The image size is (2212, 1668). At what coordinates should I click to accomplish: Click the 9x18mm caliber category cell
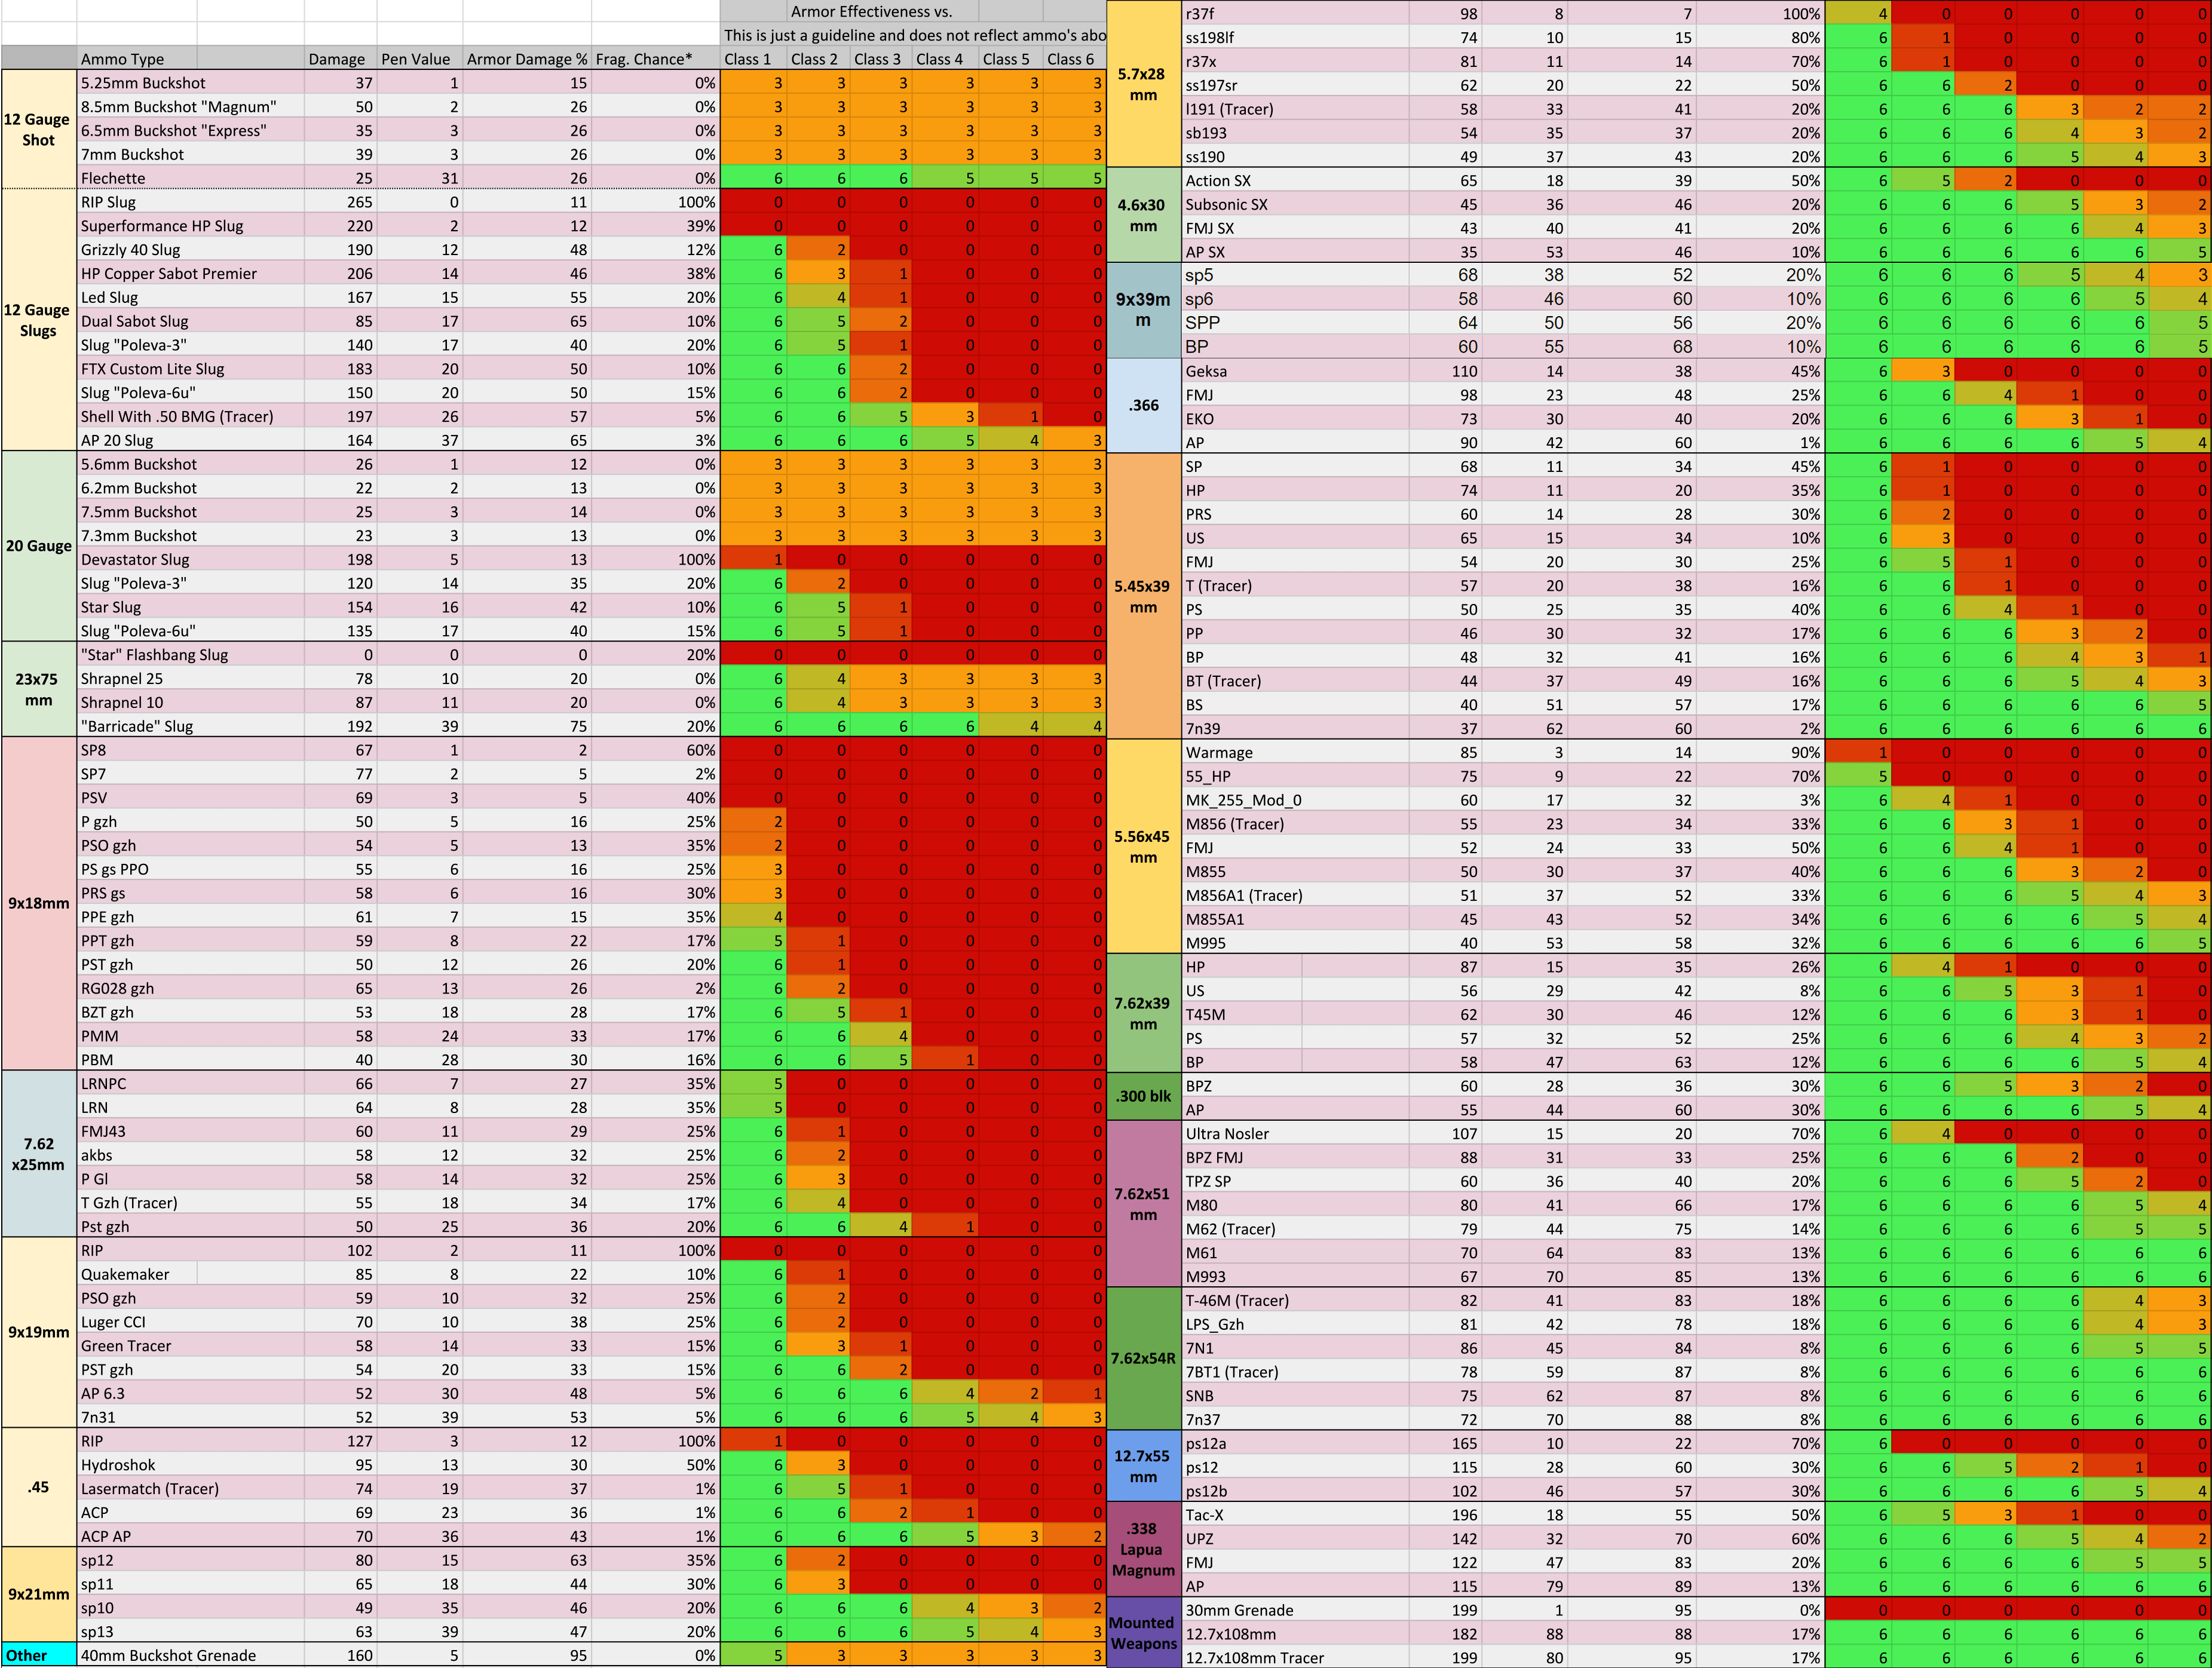[x=38, y=903]
